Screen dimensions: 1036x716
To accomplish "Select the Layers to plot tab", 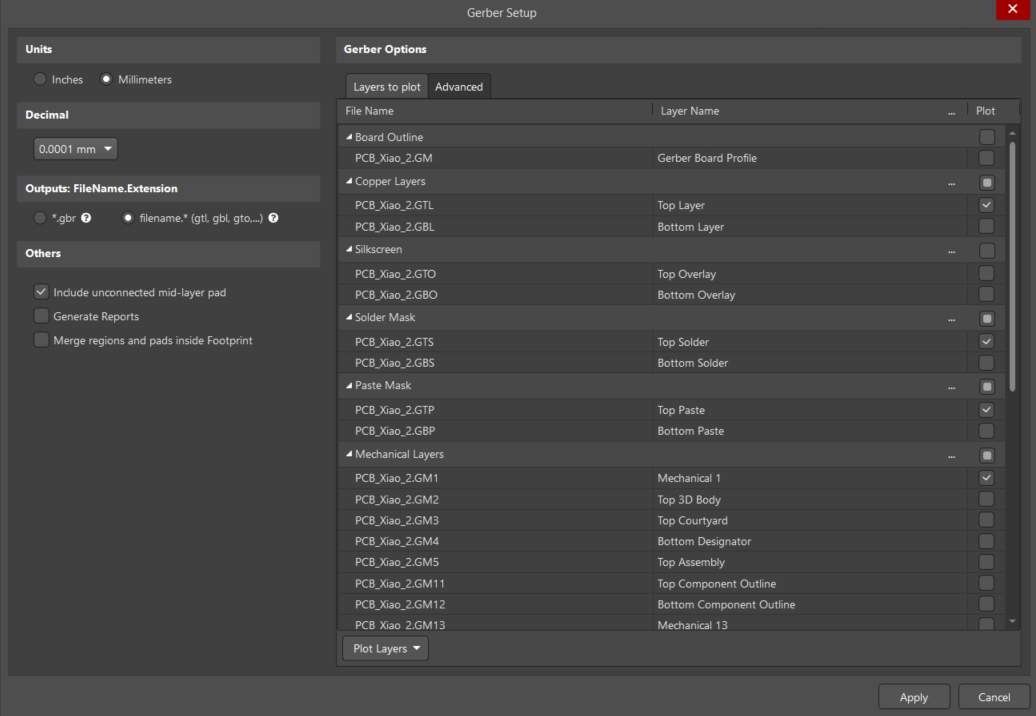I will 387,87.
